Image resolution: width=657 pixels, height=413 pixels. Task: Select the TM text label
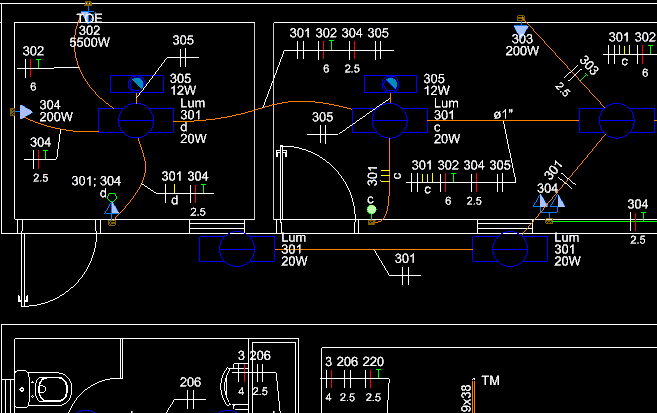tap(490, 381)
